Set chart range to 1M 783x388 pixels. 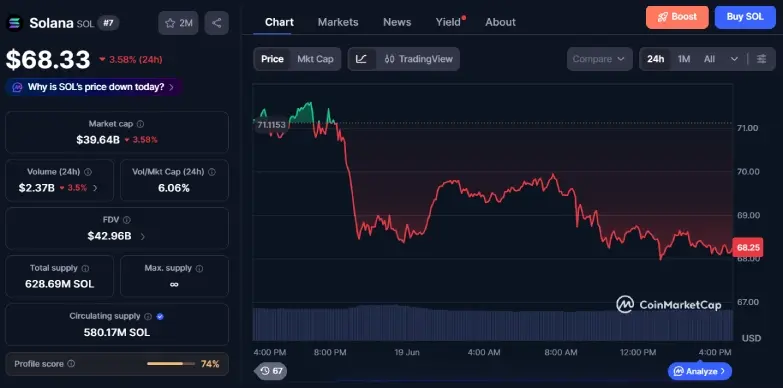pyautogui.click(x=684, y=59)
